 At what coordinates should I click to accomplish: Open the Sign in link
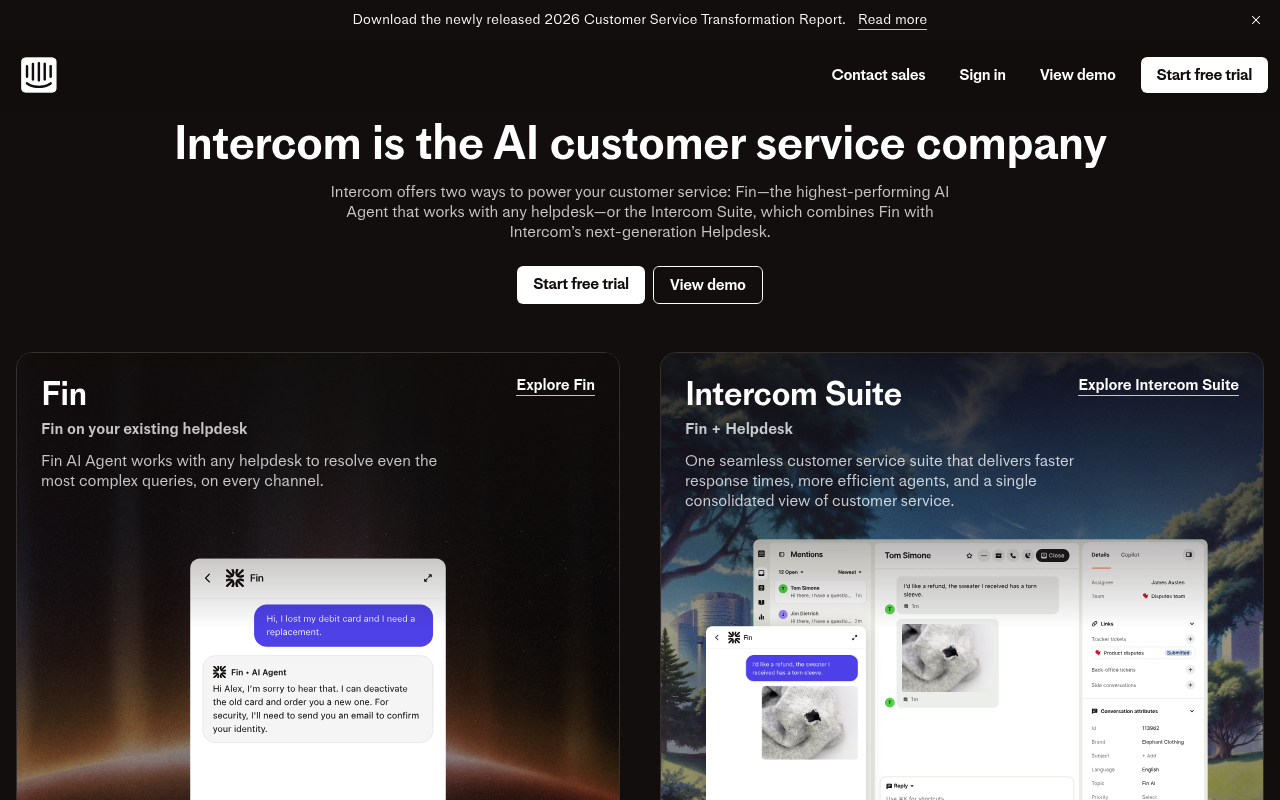click(x=982, y=75)
